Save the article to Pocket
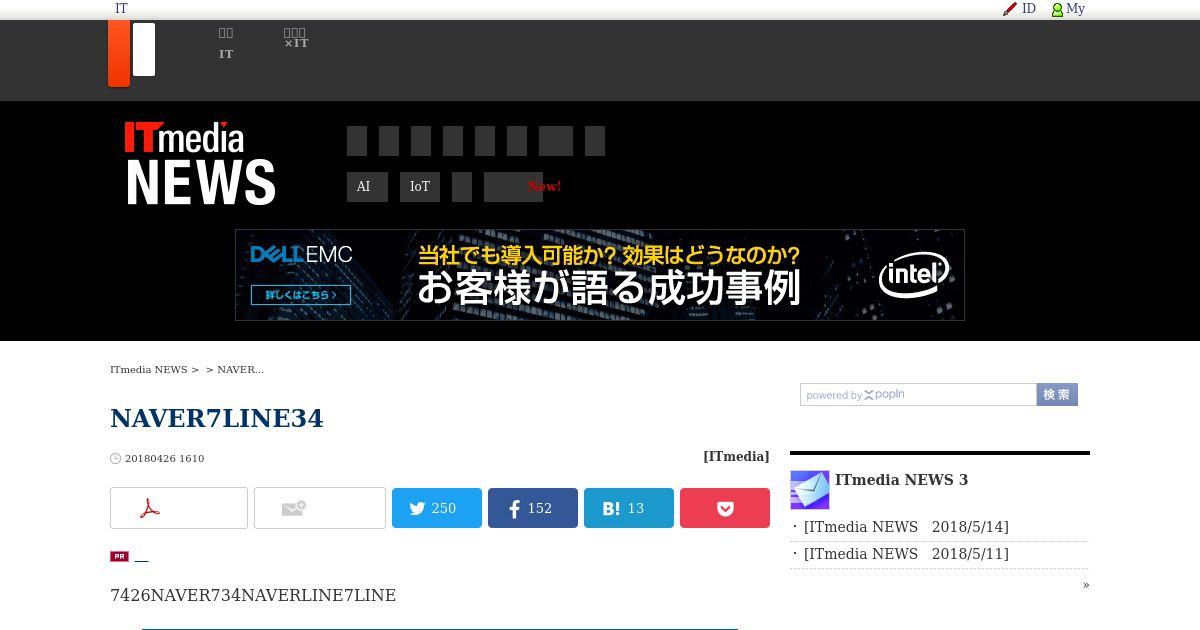The image size is (1200, 630). [725, 508]
